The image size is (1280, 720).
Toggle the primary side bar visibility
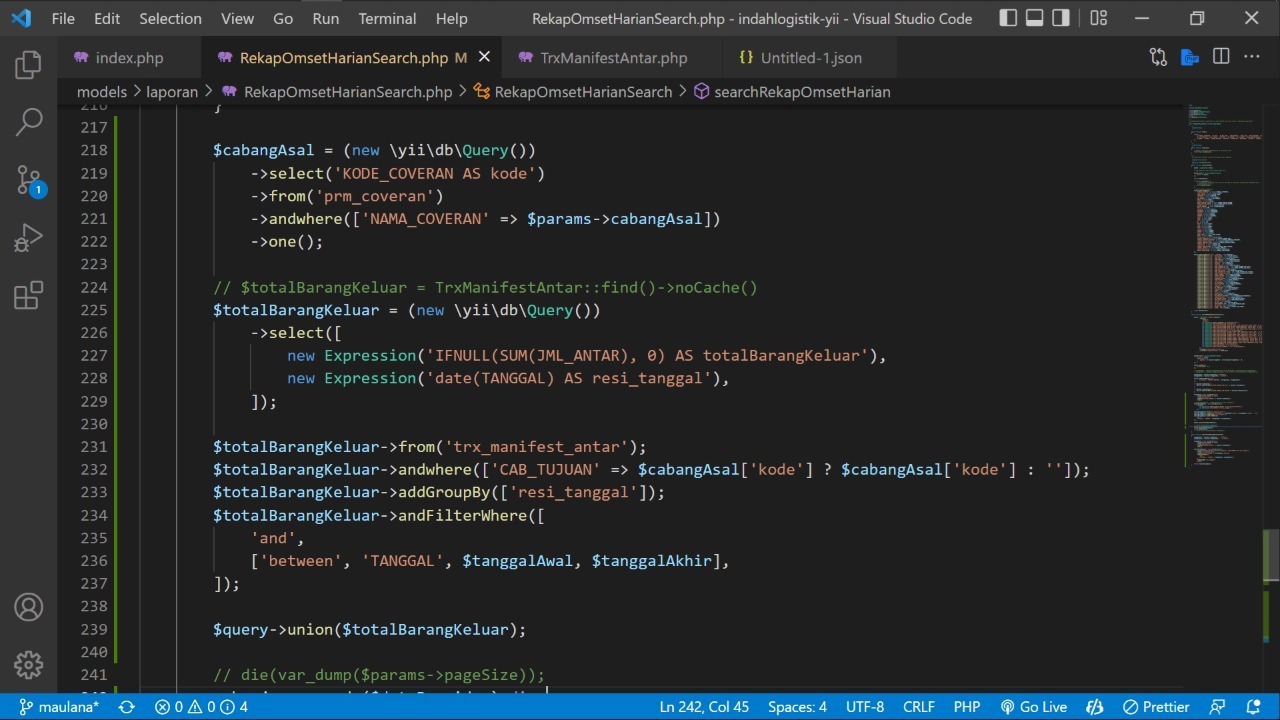1008,18
